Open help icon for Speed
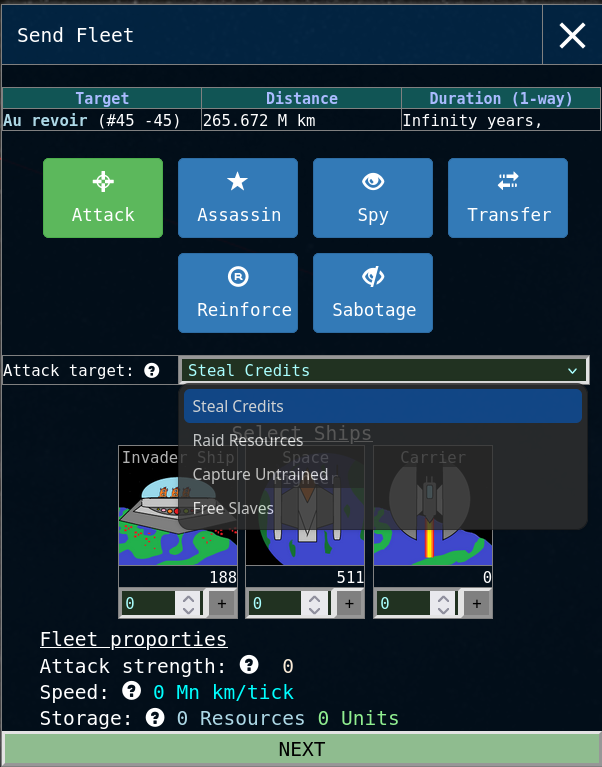 click(131, 691)
